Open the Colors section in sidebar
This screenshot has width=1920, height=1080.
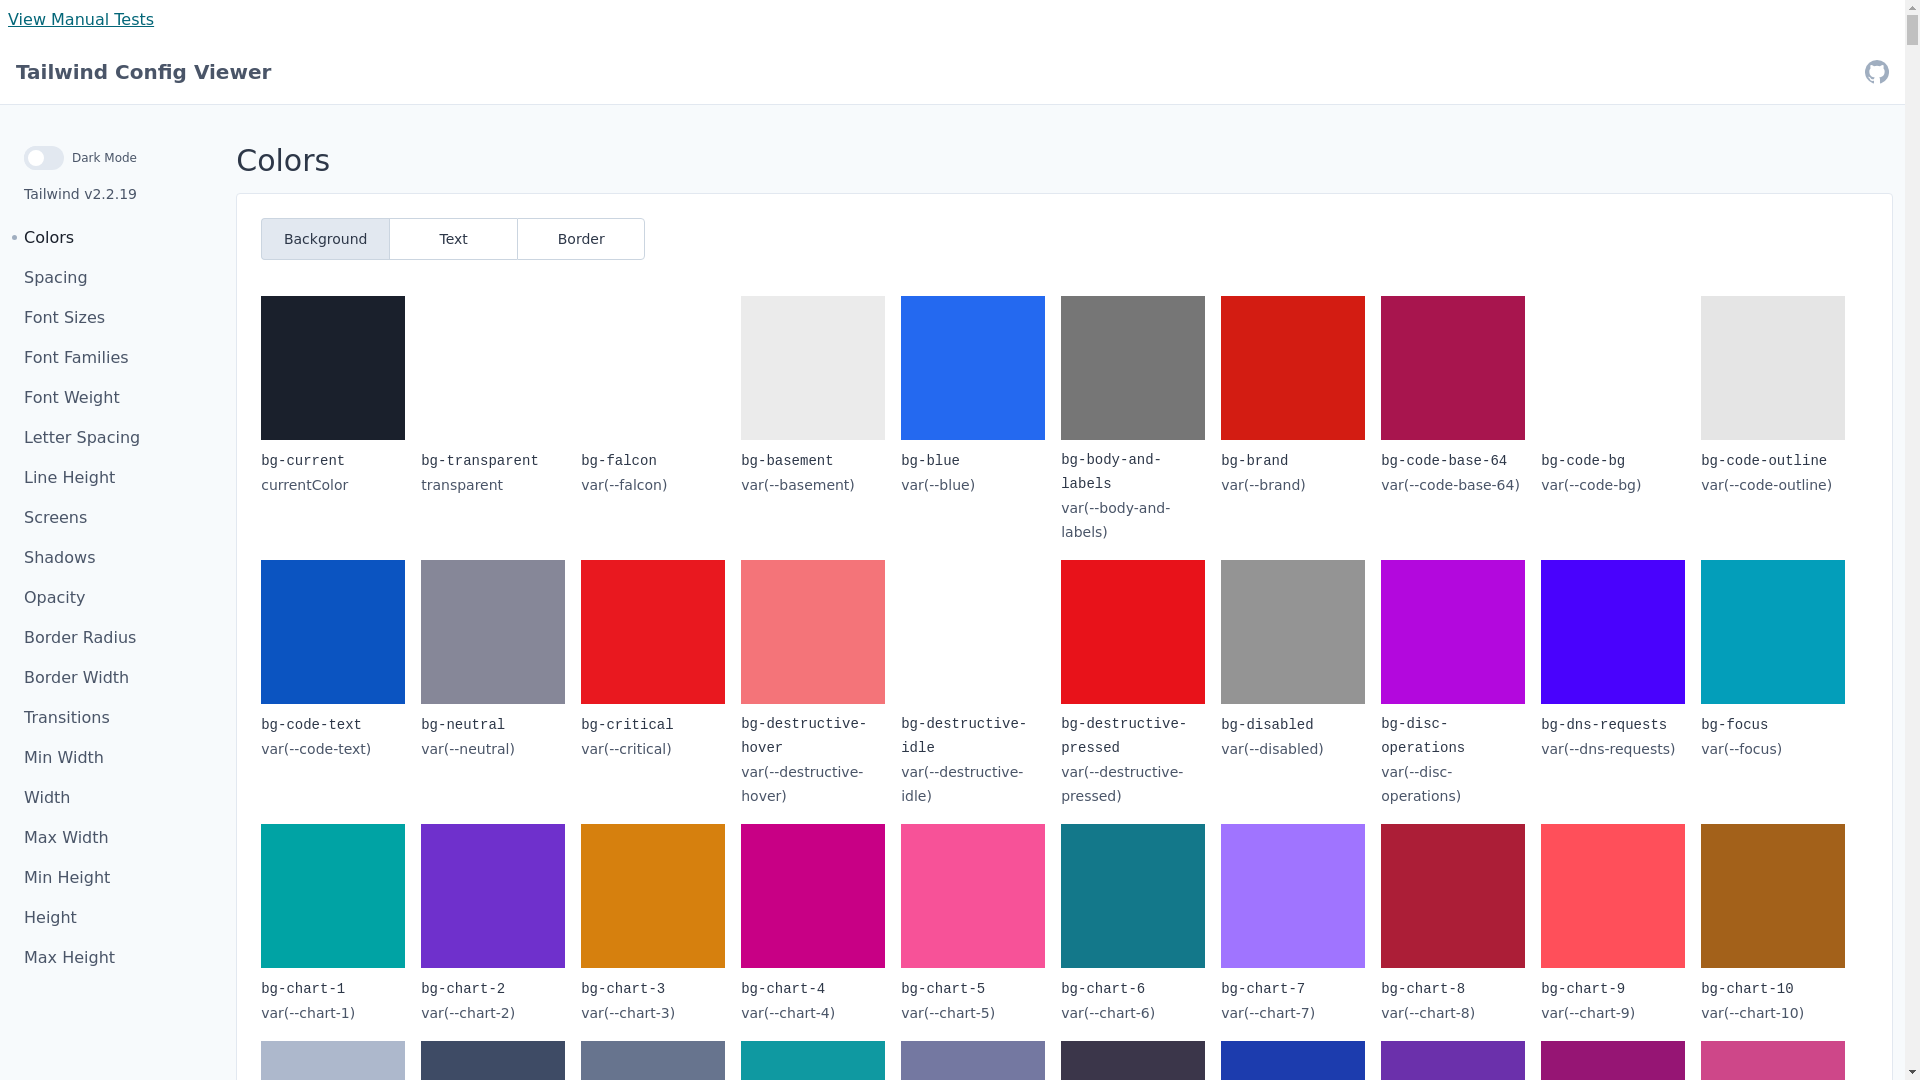(x=49, y=238)
